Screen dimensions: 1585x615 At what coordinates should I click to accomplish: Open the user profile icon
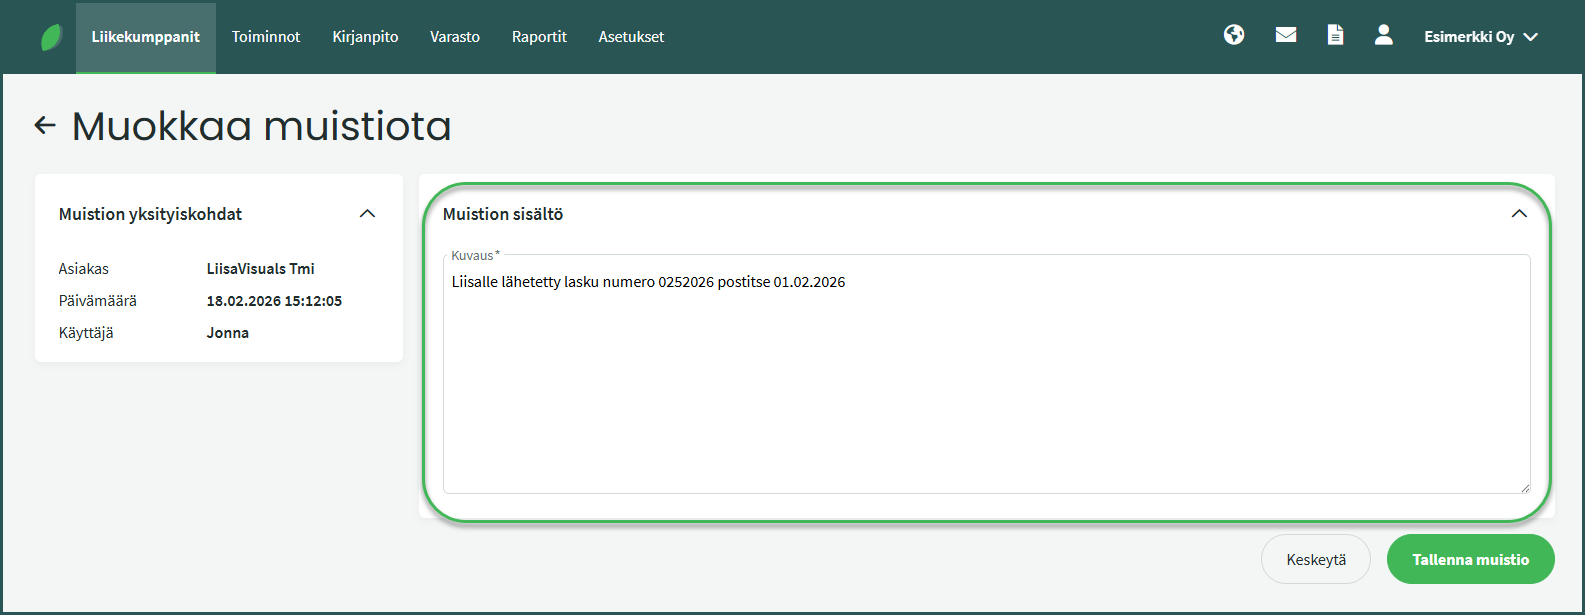click(x=1384, y=35)
